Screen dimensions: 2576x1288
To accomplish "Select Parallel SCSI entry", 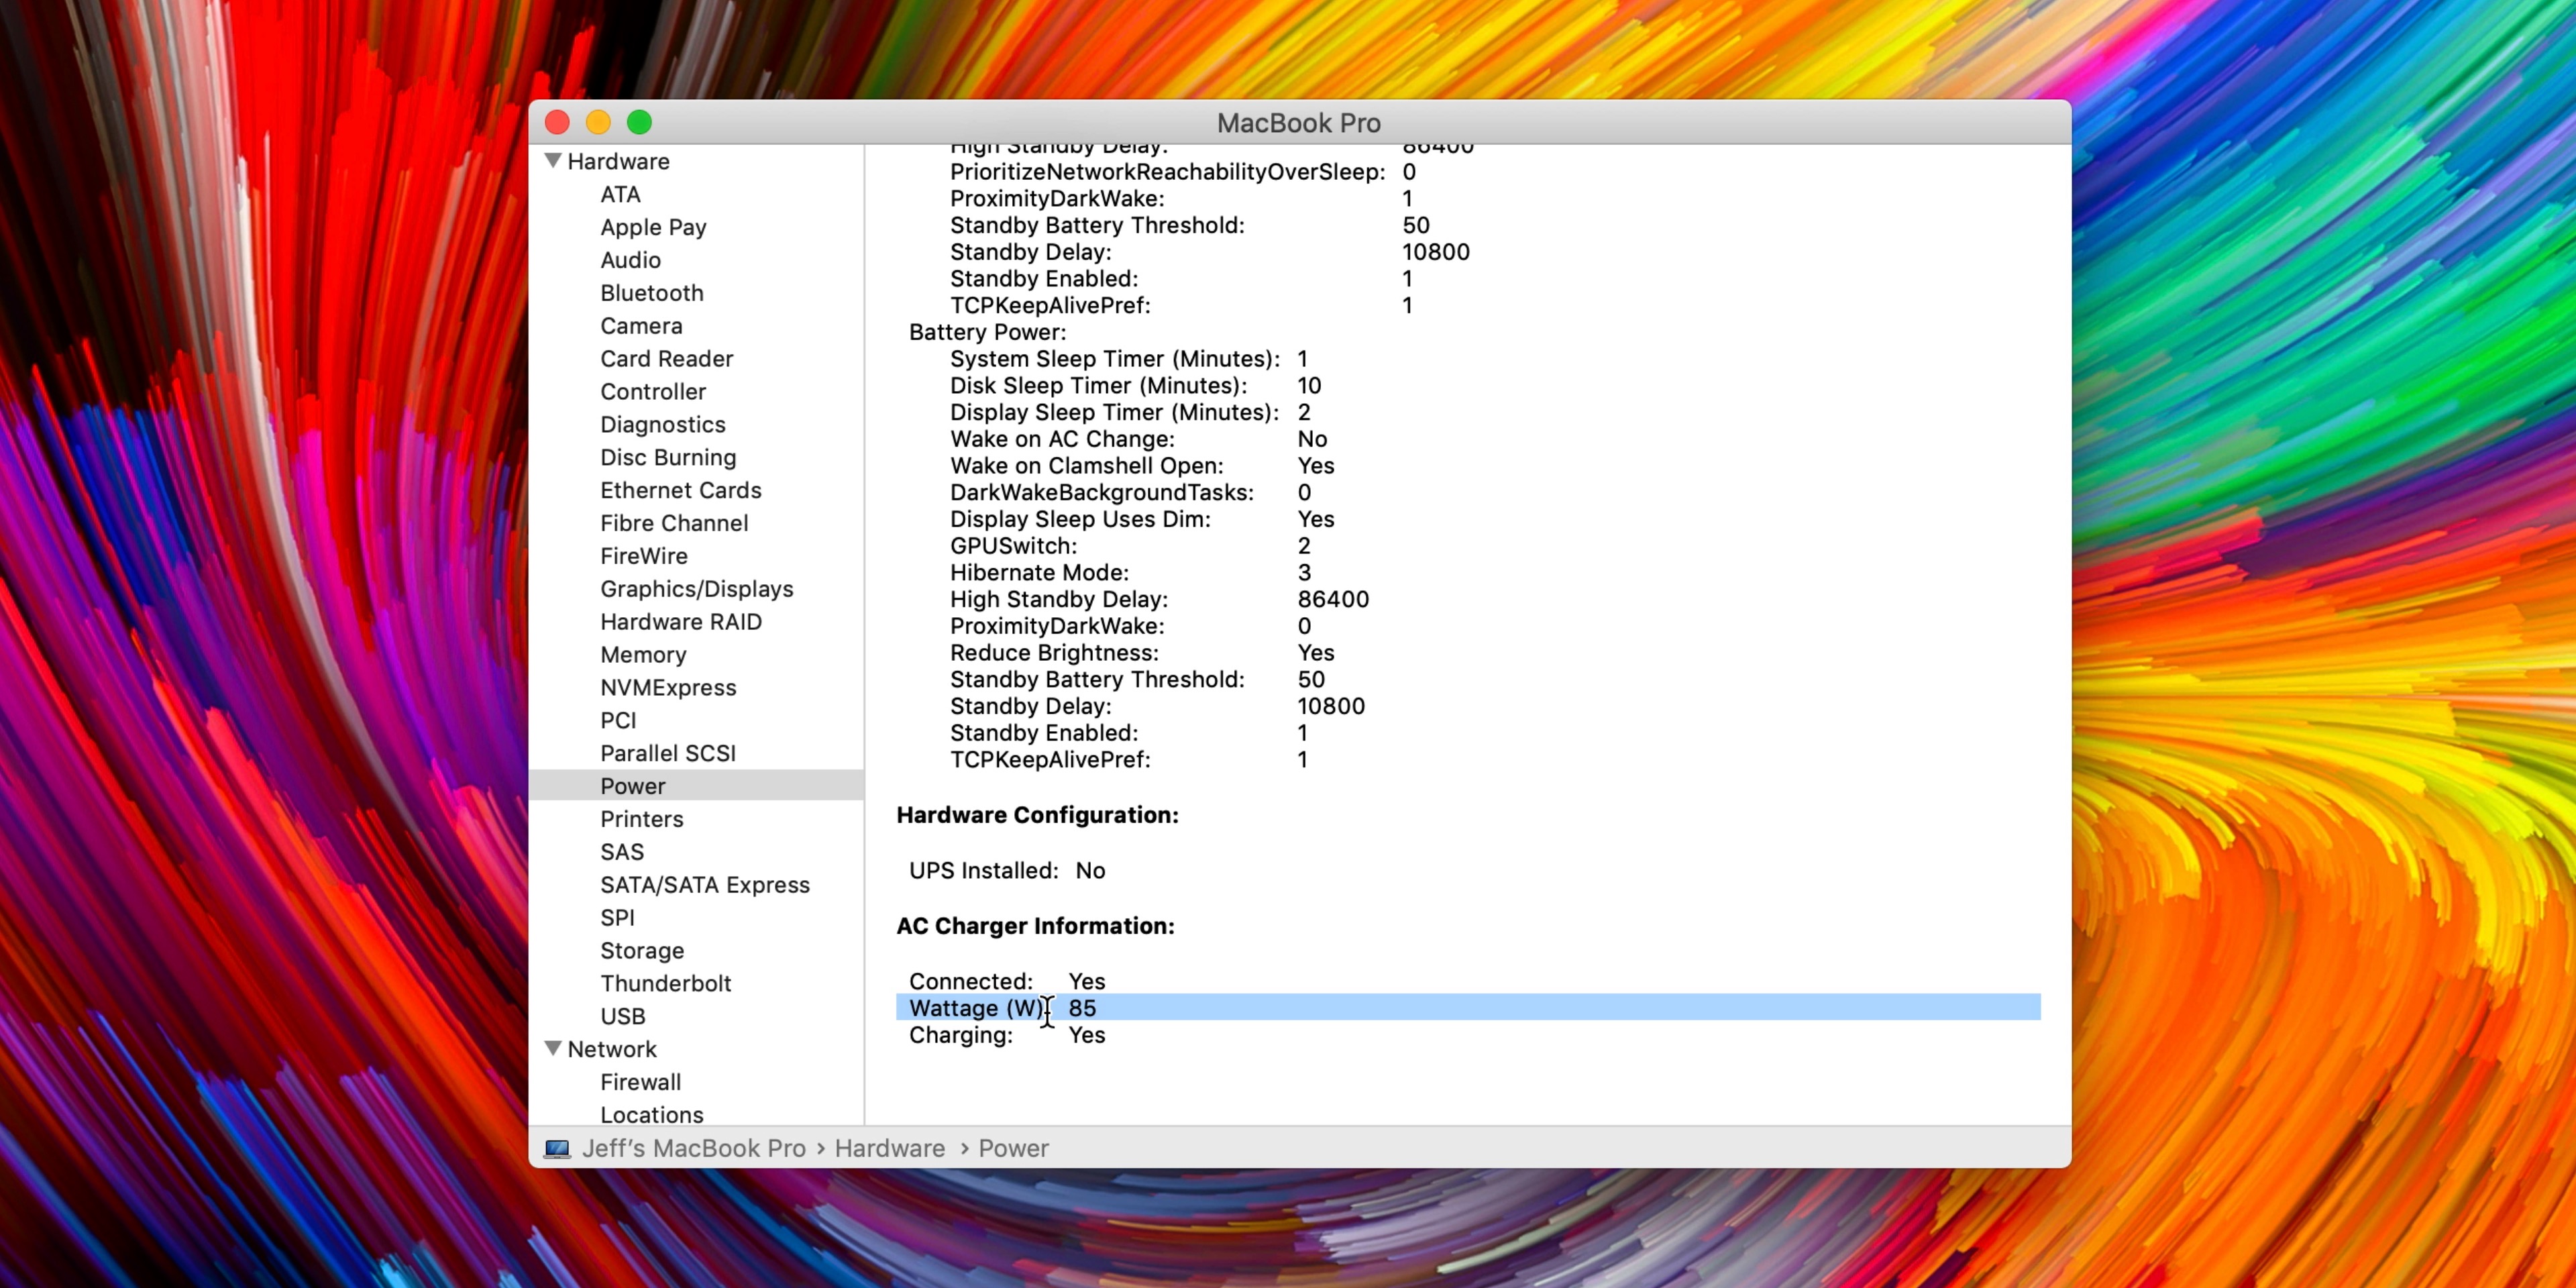I will coord(668,754).
